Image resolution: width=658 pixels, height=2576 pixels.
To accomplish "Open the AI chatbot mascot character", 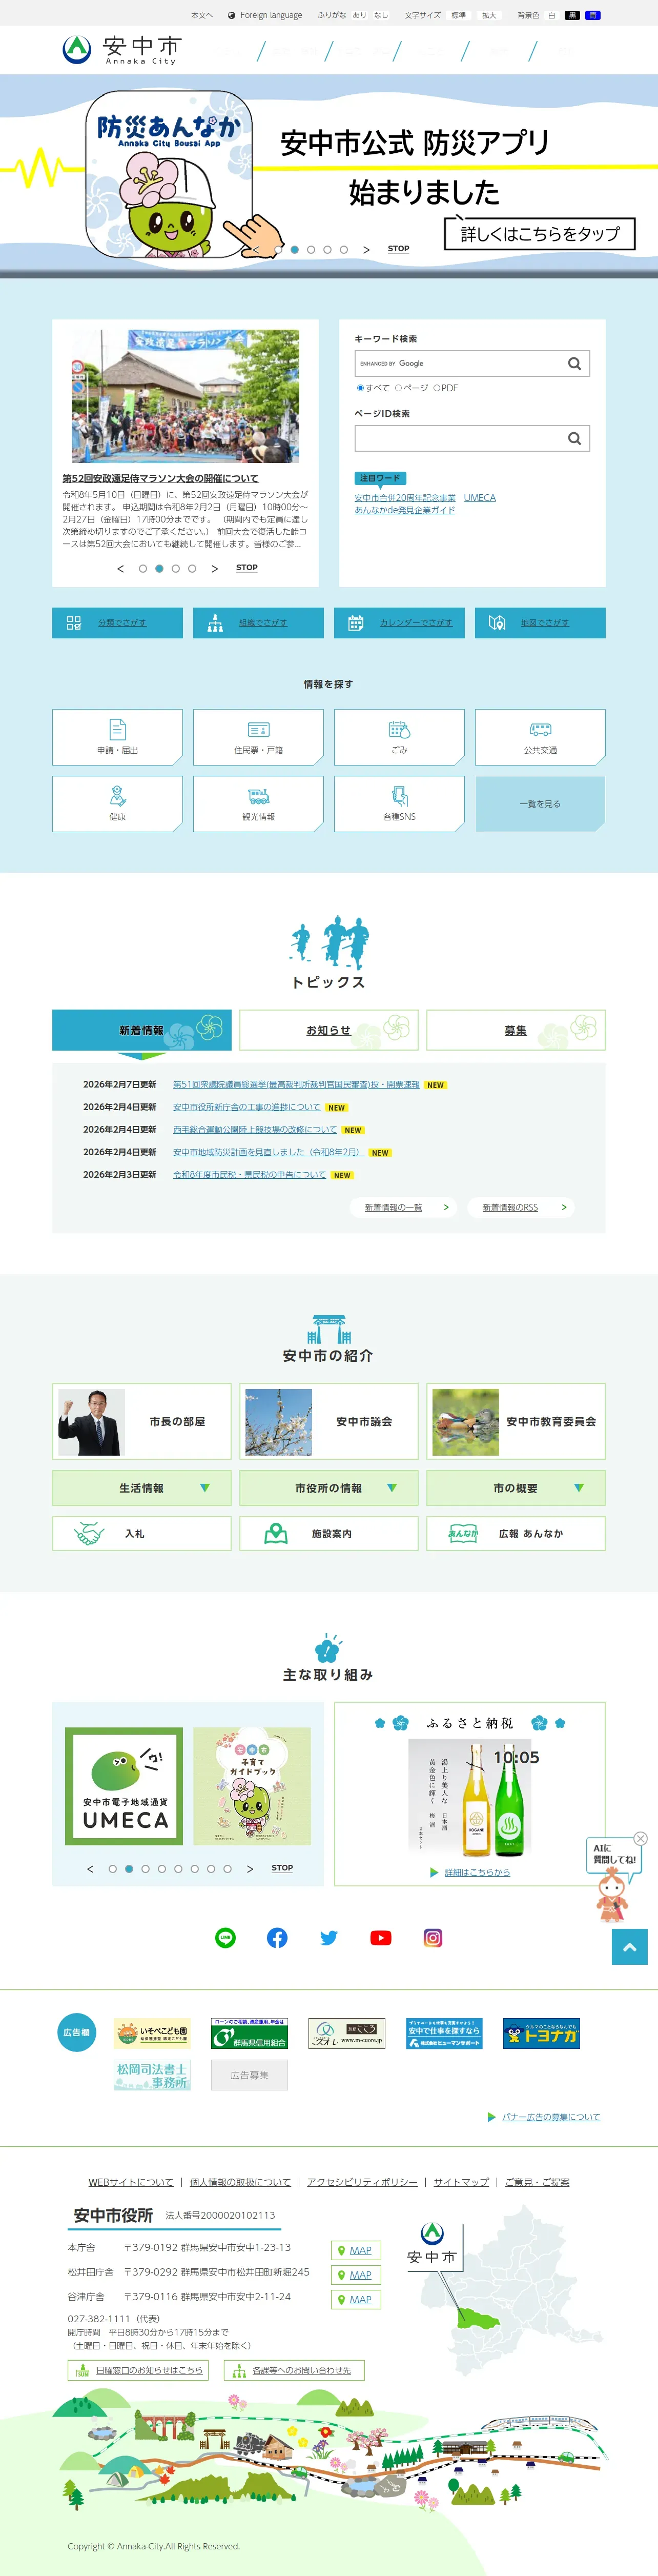I will pyautogui.click(x=612, y=1894).
